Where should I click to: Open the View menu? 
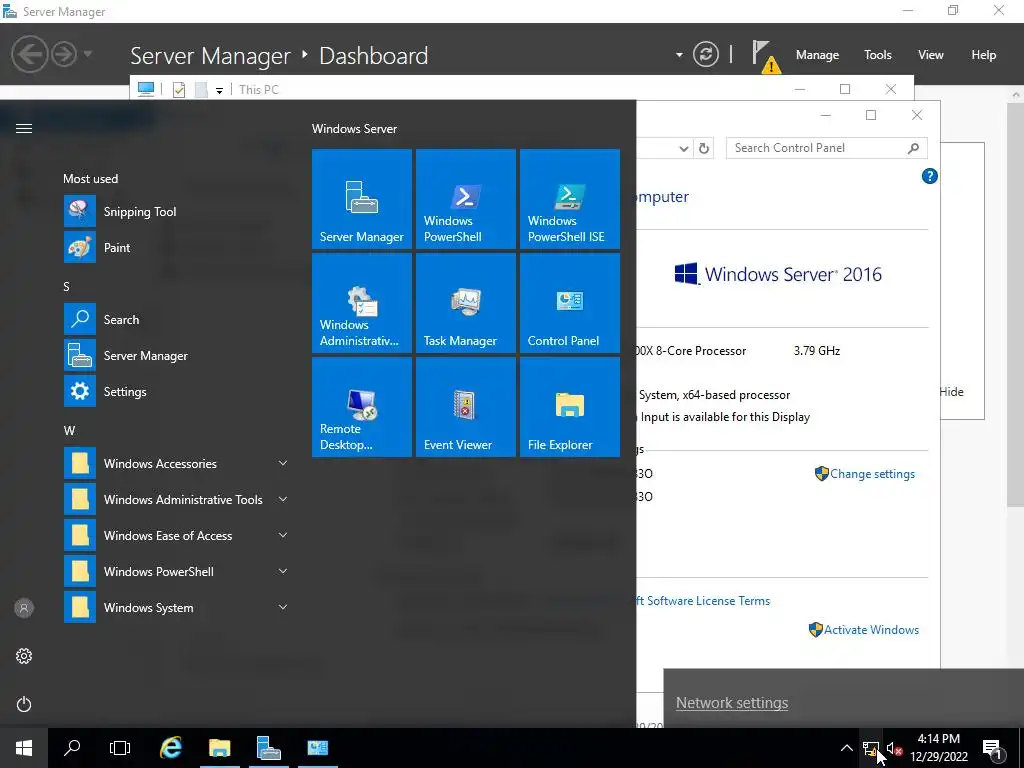point(930,55)
